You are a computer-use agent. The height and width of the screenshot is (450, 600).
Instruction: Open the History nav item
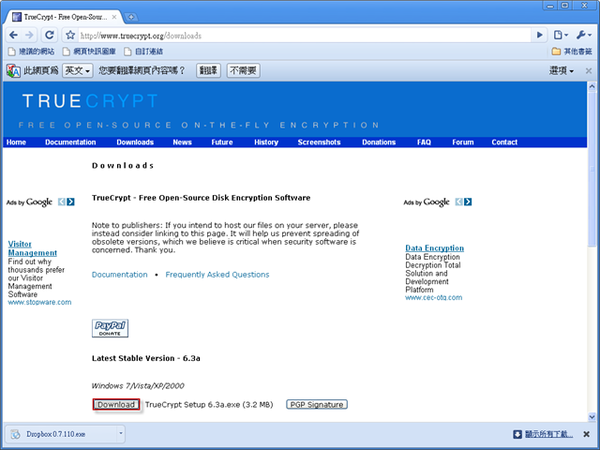pos(266,142)
